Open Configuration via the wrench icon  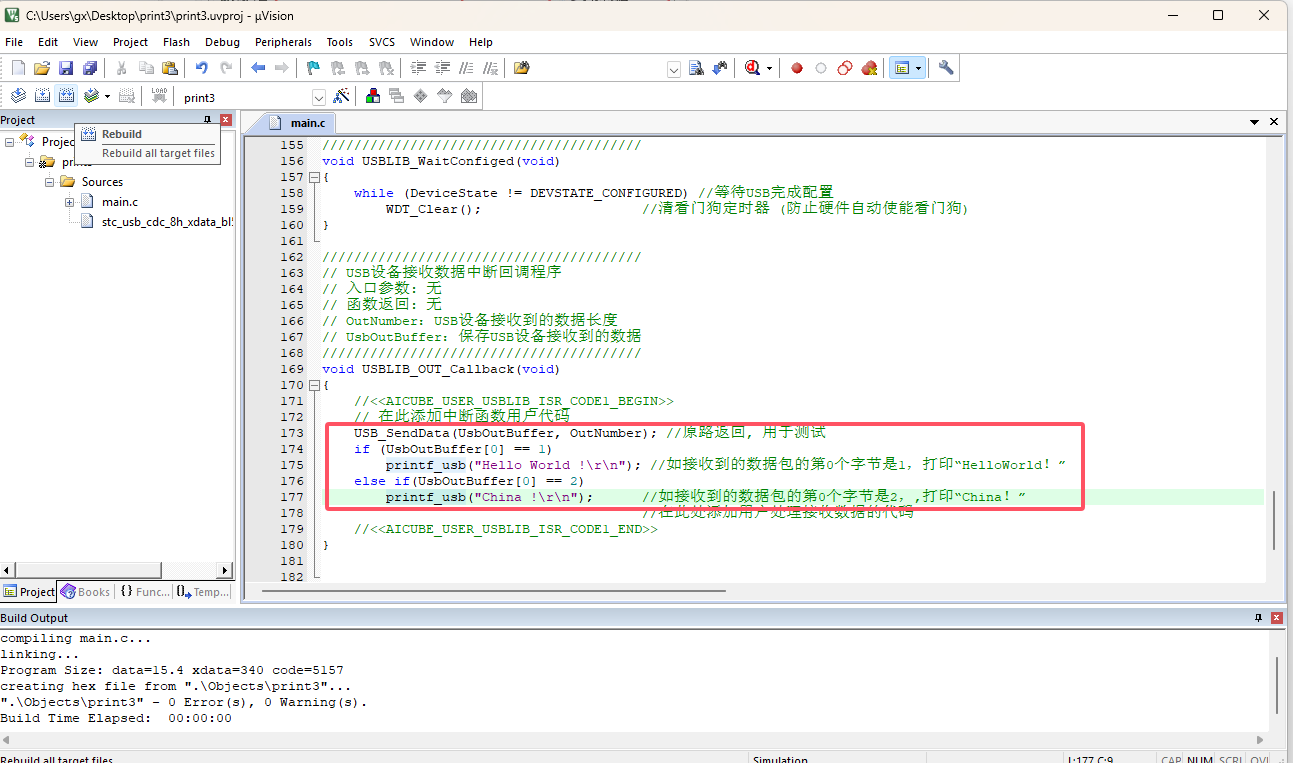click(946, 68)
